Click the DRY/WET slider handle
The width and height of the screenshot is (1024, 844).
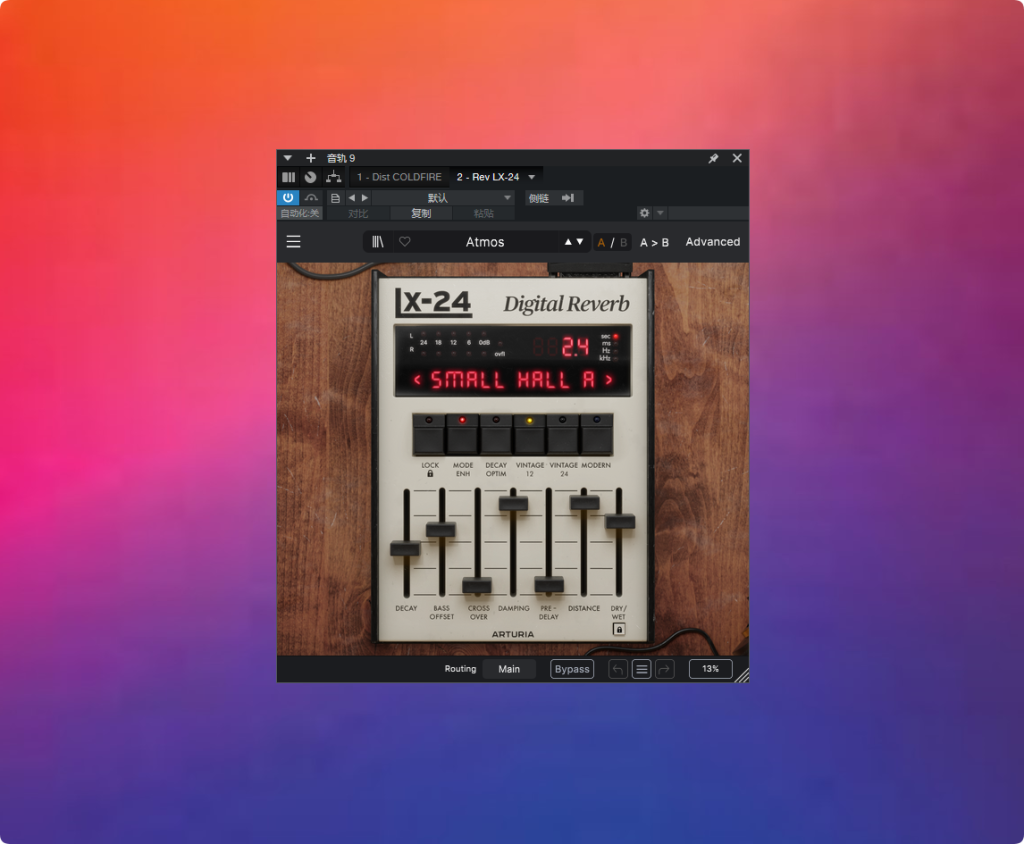(x=620, y=521)
